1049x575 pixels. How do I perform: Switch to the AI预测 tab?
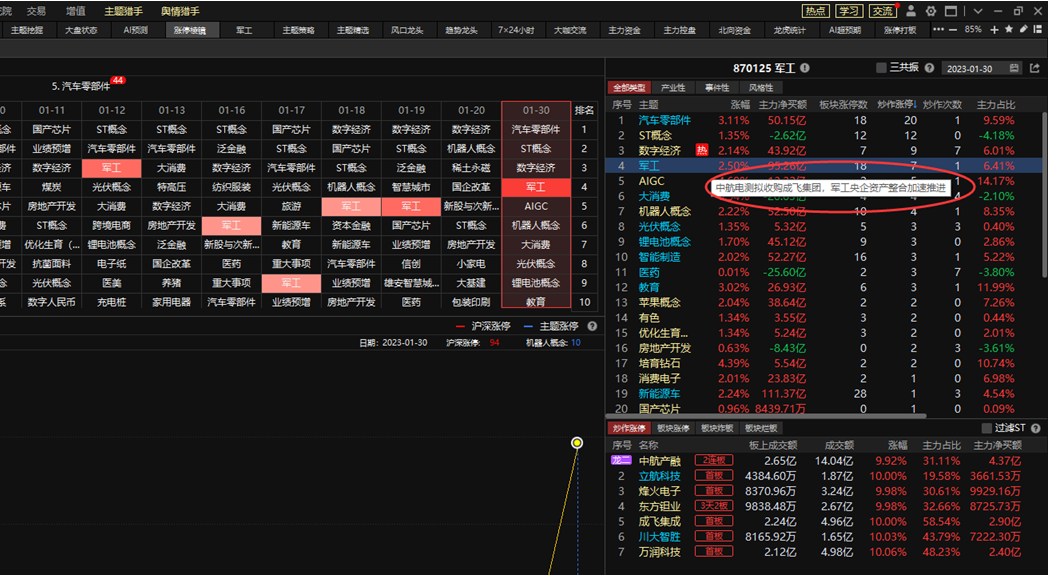(136, 30)
